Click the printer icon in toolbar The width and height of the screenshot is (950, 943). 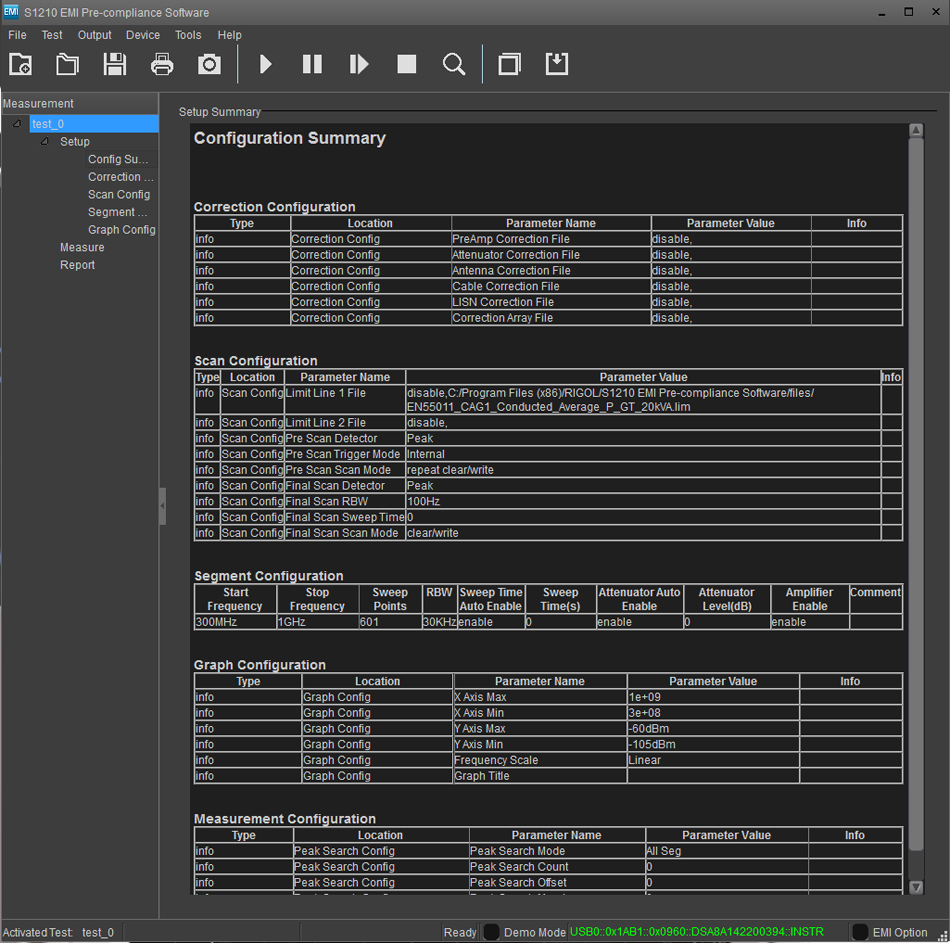pos(162,64)
